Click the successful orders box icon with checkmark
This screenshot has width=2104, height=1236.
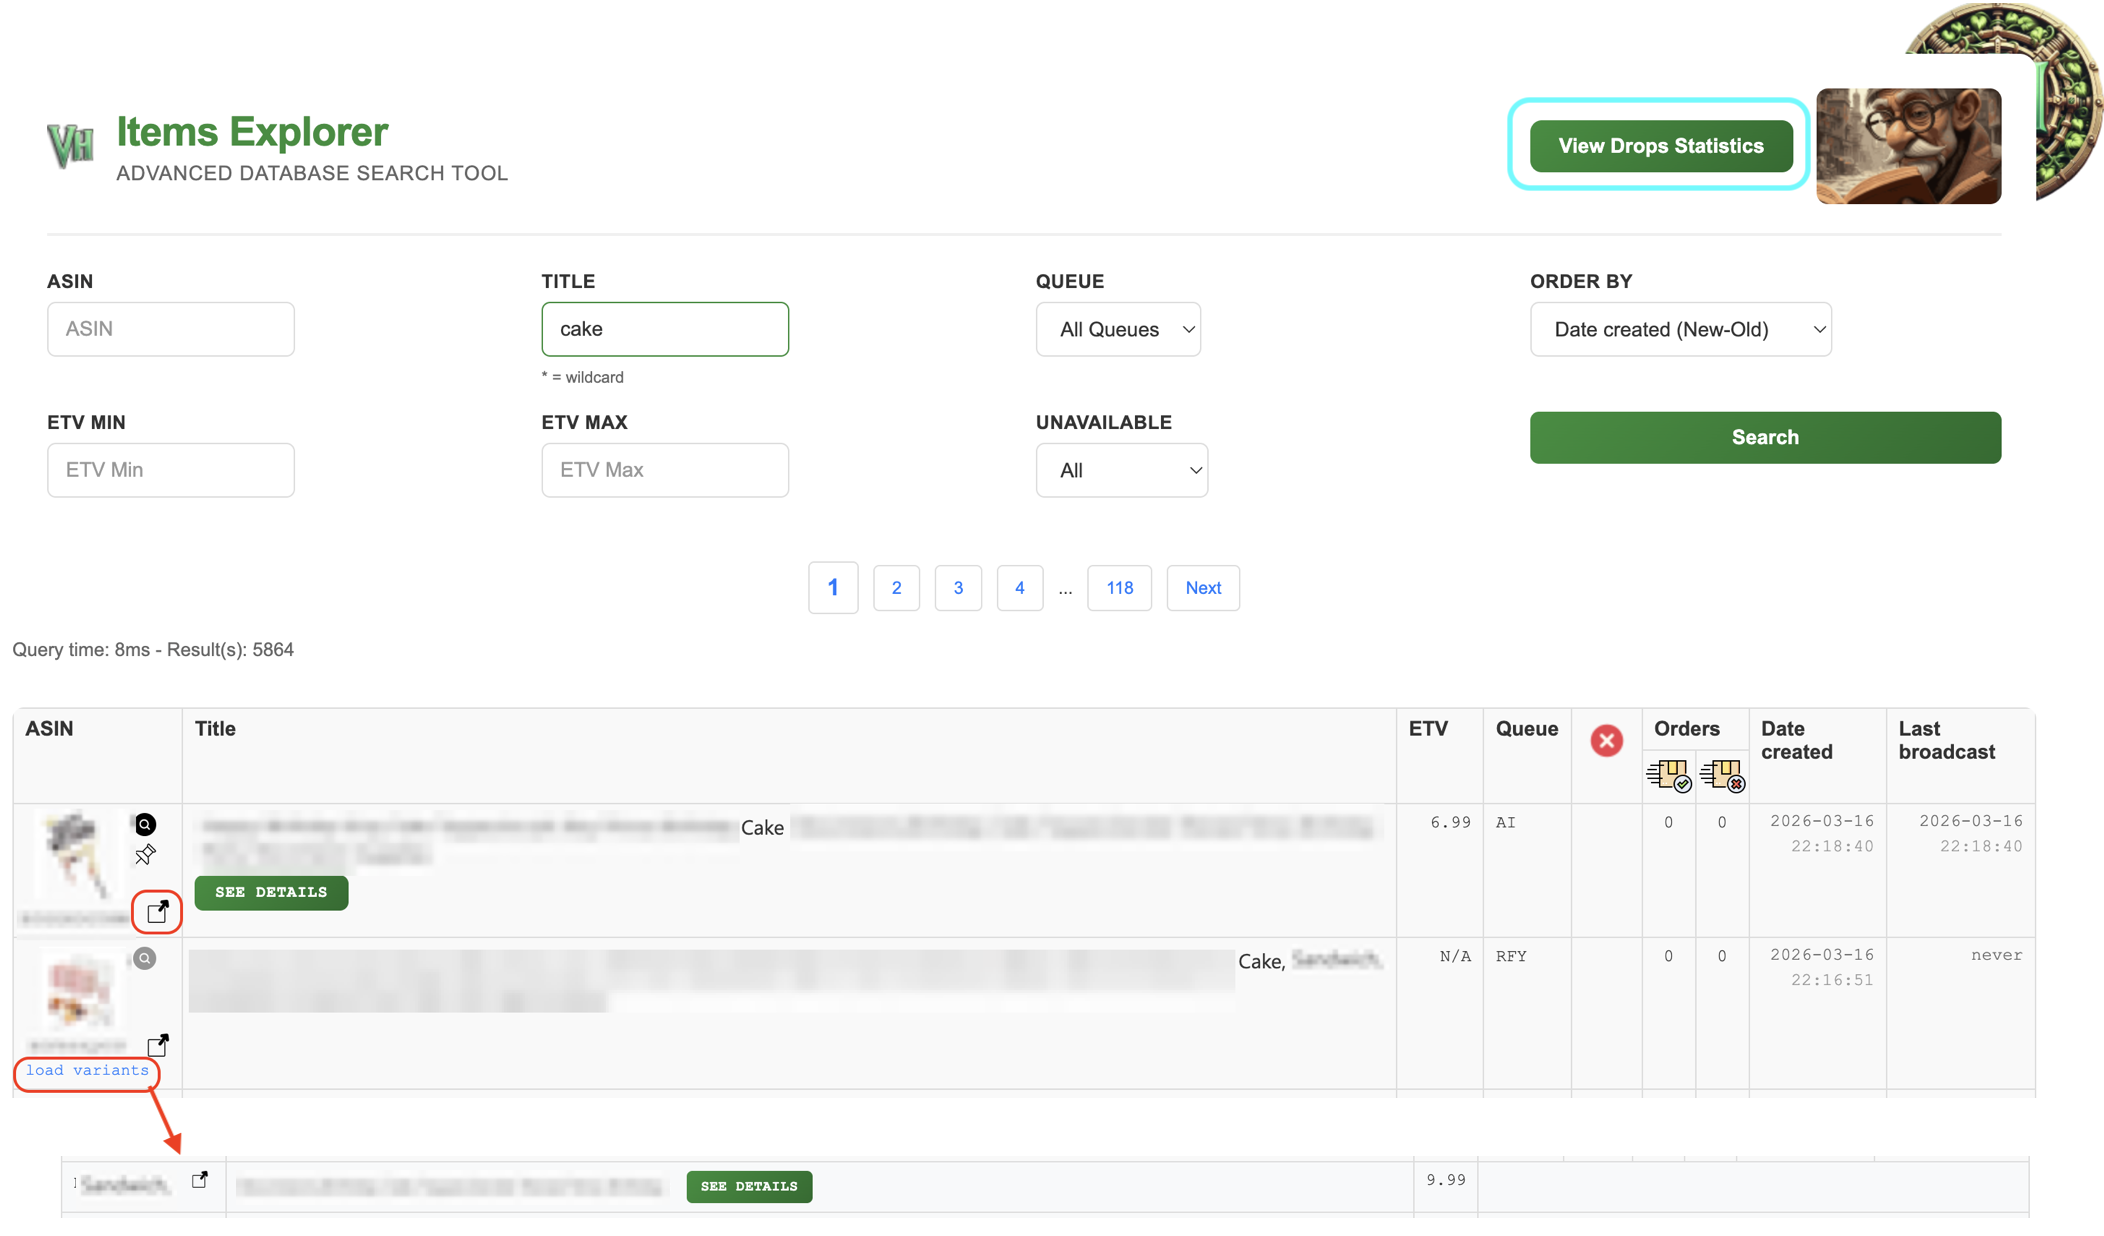pyautogui.click(x=1668, y=775)
